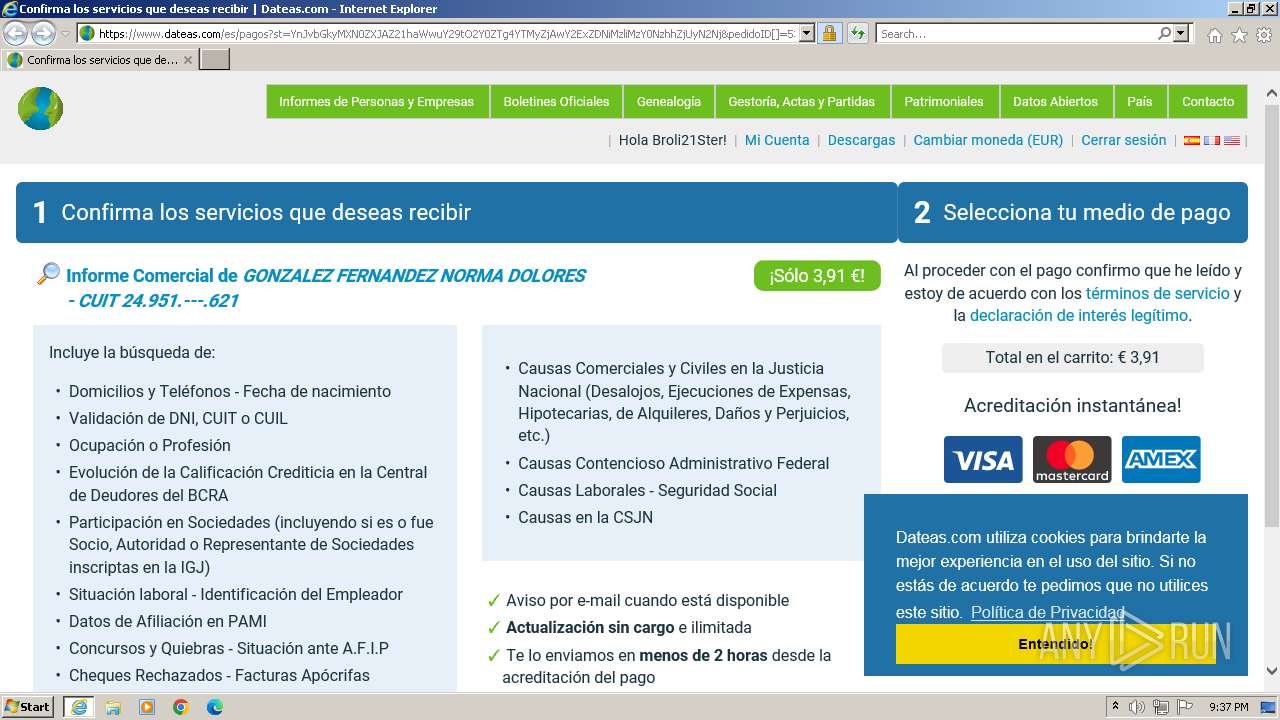Image resolution: width=1280 pixels, height=720 pixels.
Task: Switch language with the US flag
Action: point(1232,141)
